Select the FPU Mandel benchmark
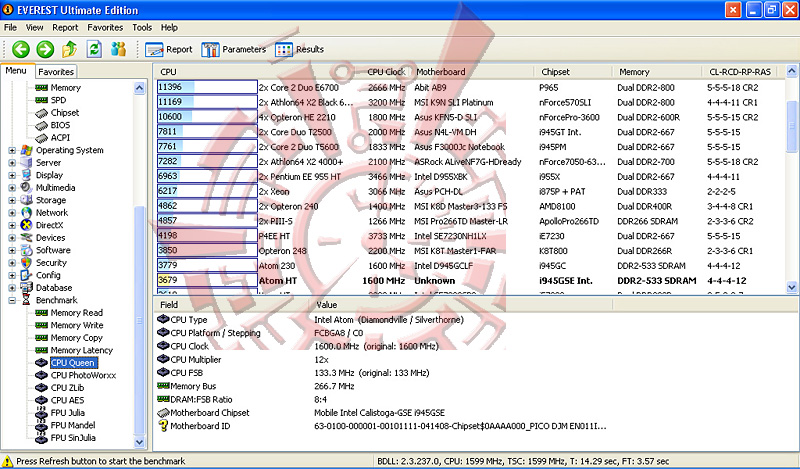This screenshot has width=800, height=469. (x=73, y=425)
